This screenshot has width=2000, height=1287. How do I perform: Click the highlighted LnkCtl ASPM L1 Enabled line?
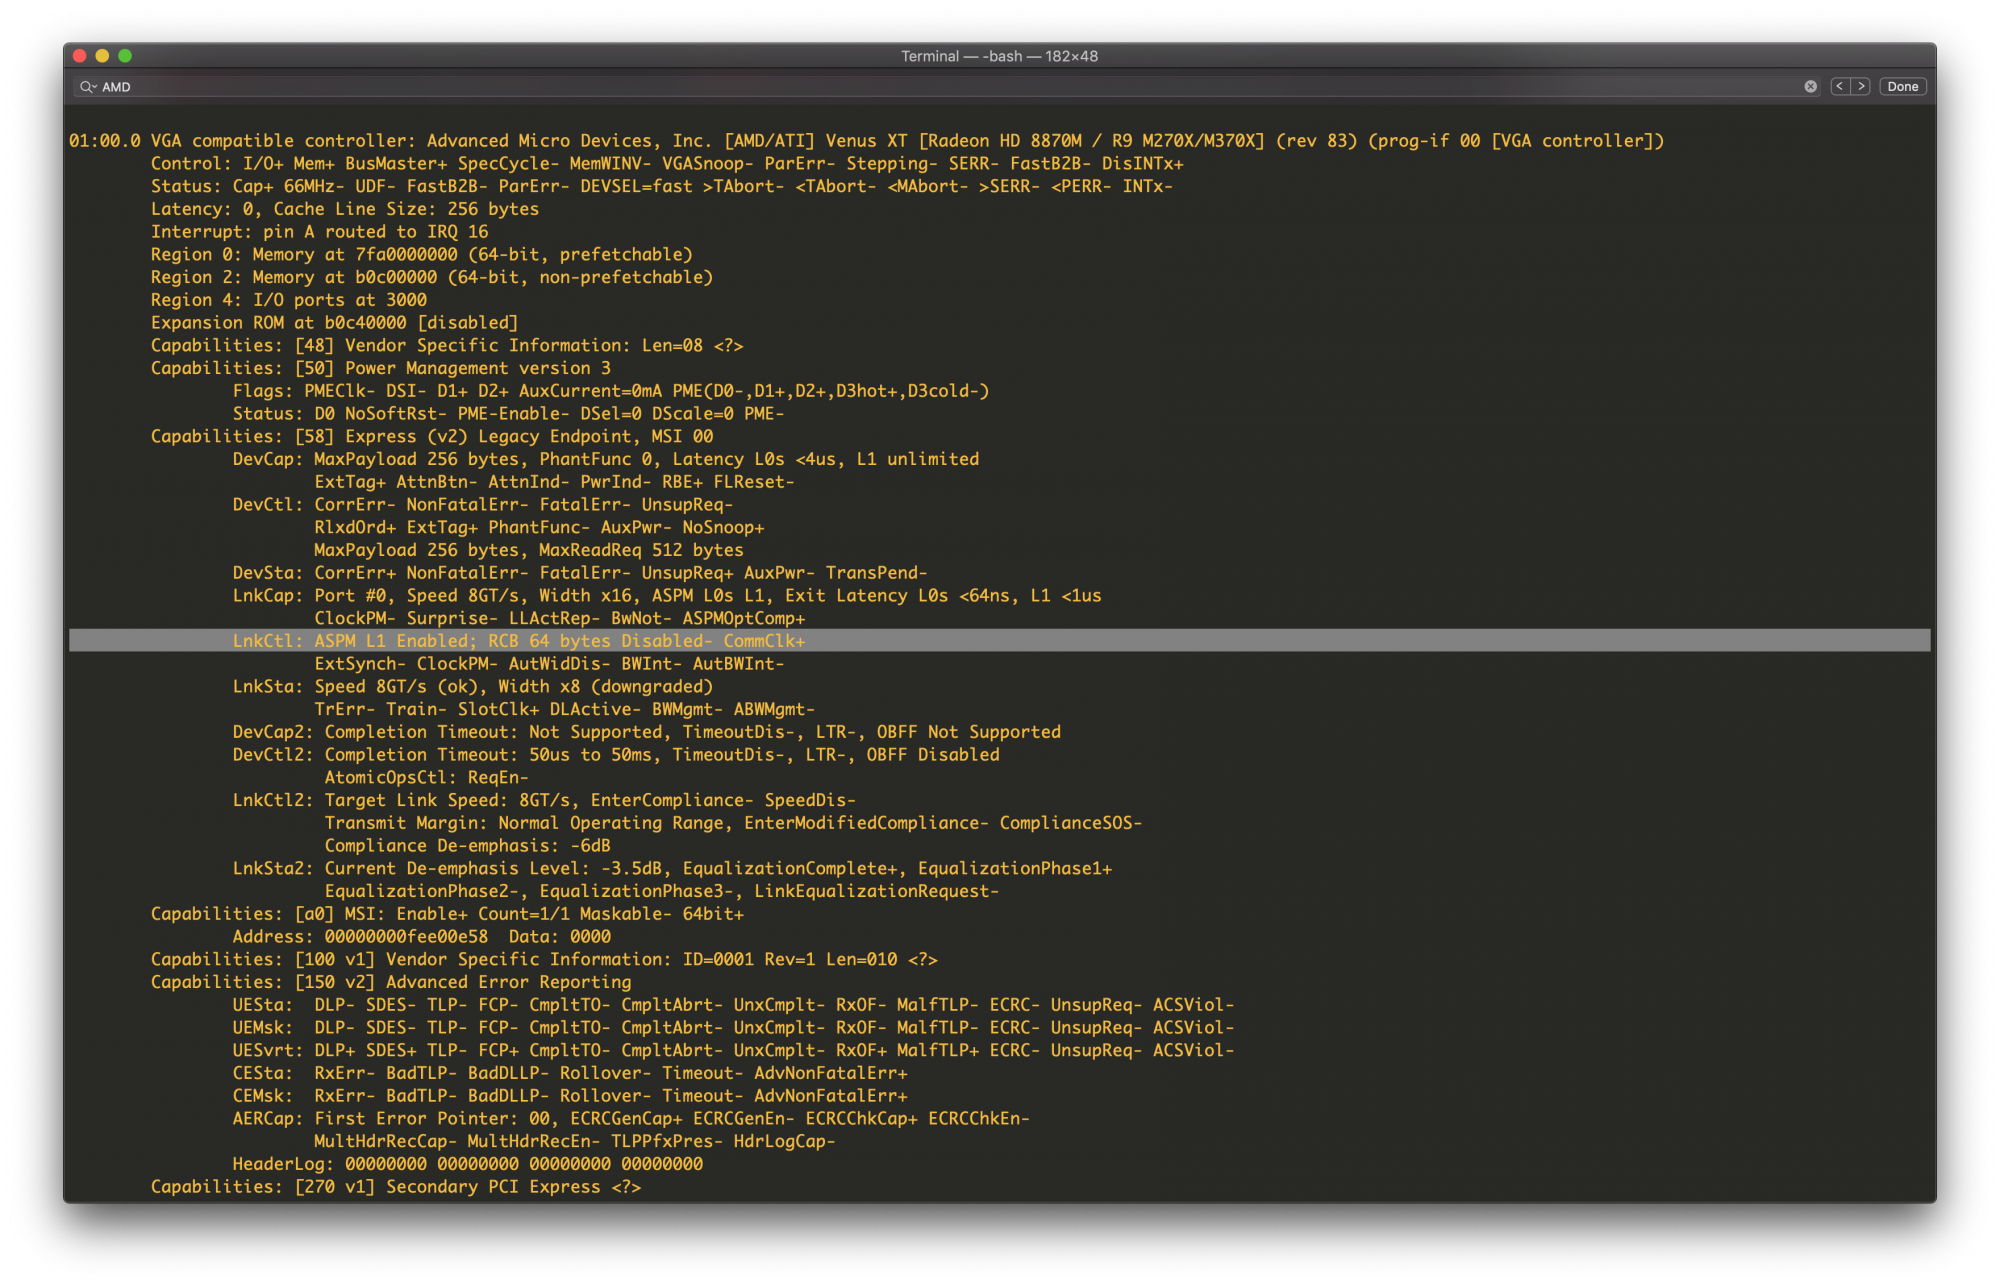click(x=518, y=641)
